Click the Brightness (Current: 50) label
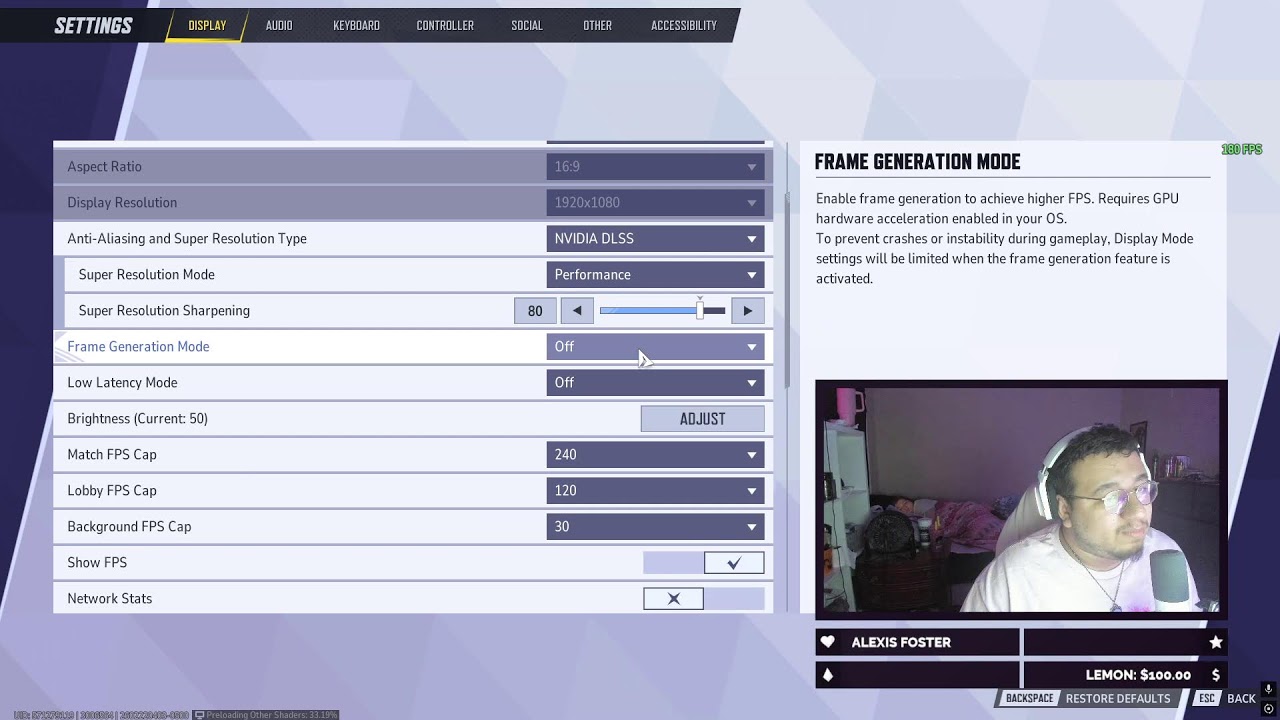Viewport: 1280px width, 720px height. tap(137, 419)
